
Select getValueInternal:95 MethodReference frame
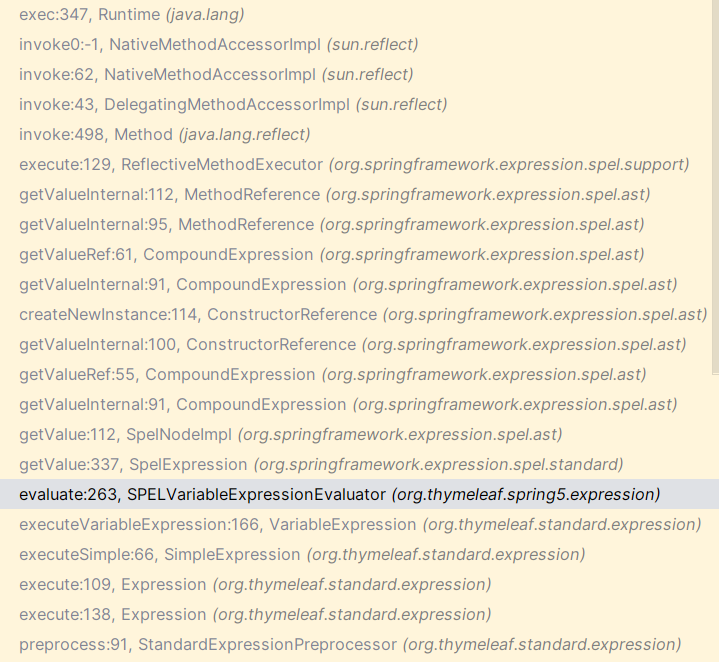pyautogui.click(x=355, y=225)
